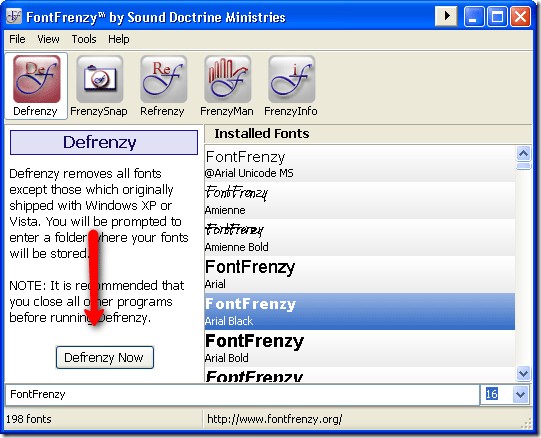
Task: Select the Amienne font entry
Action: (x=360, y=201)
